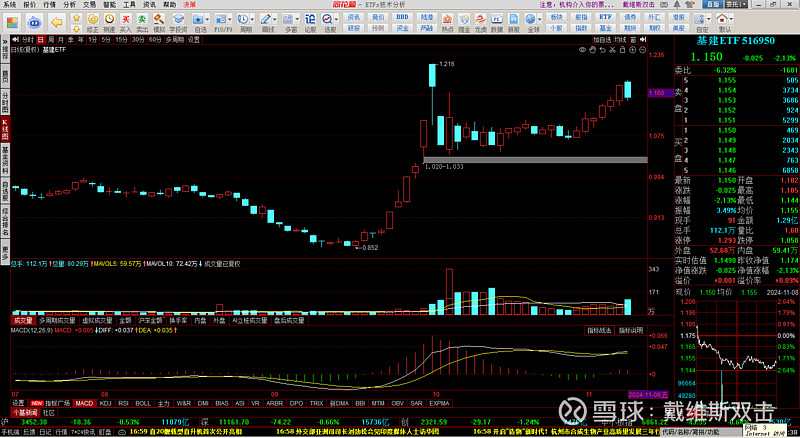Viewport: 800px width, 438px height.
Task: Click the 画线 pencil drawing icon
Action: (265, 19)
